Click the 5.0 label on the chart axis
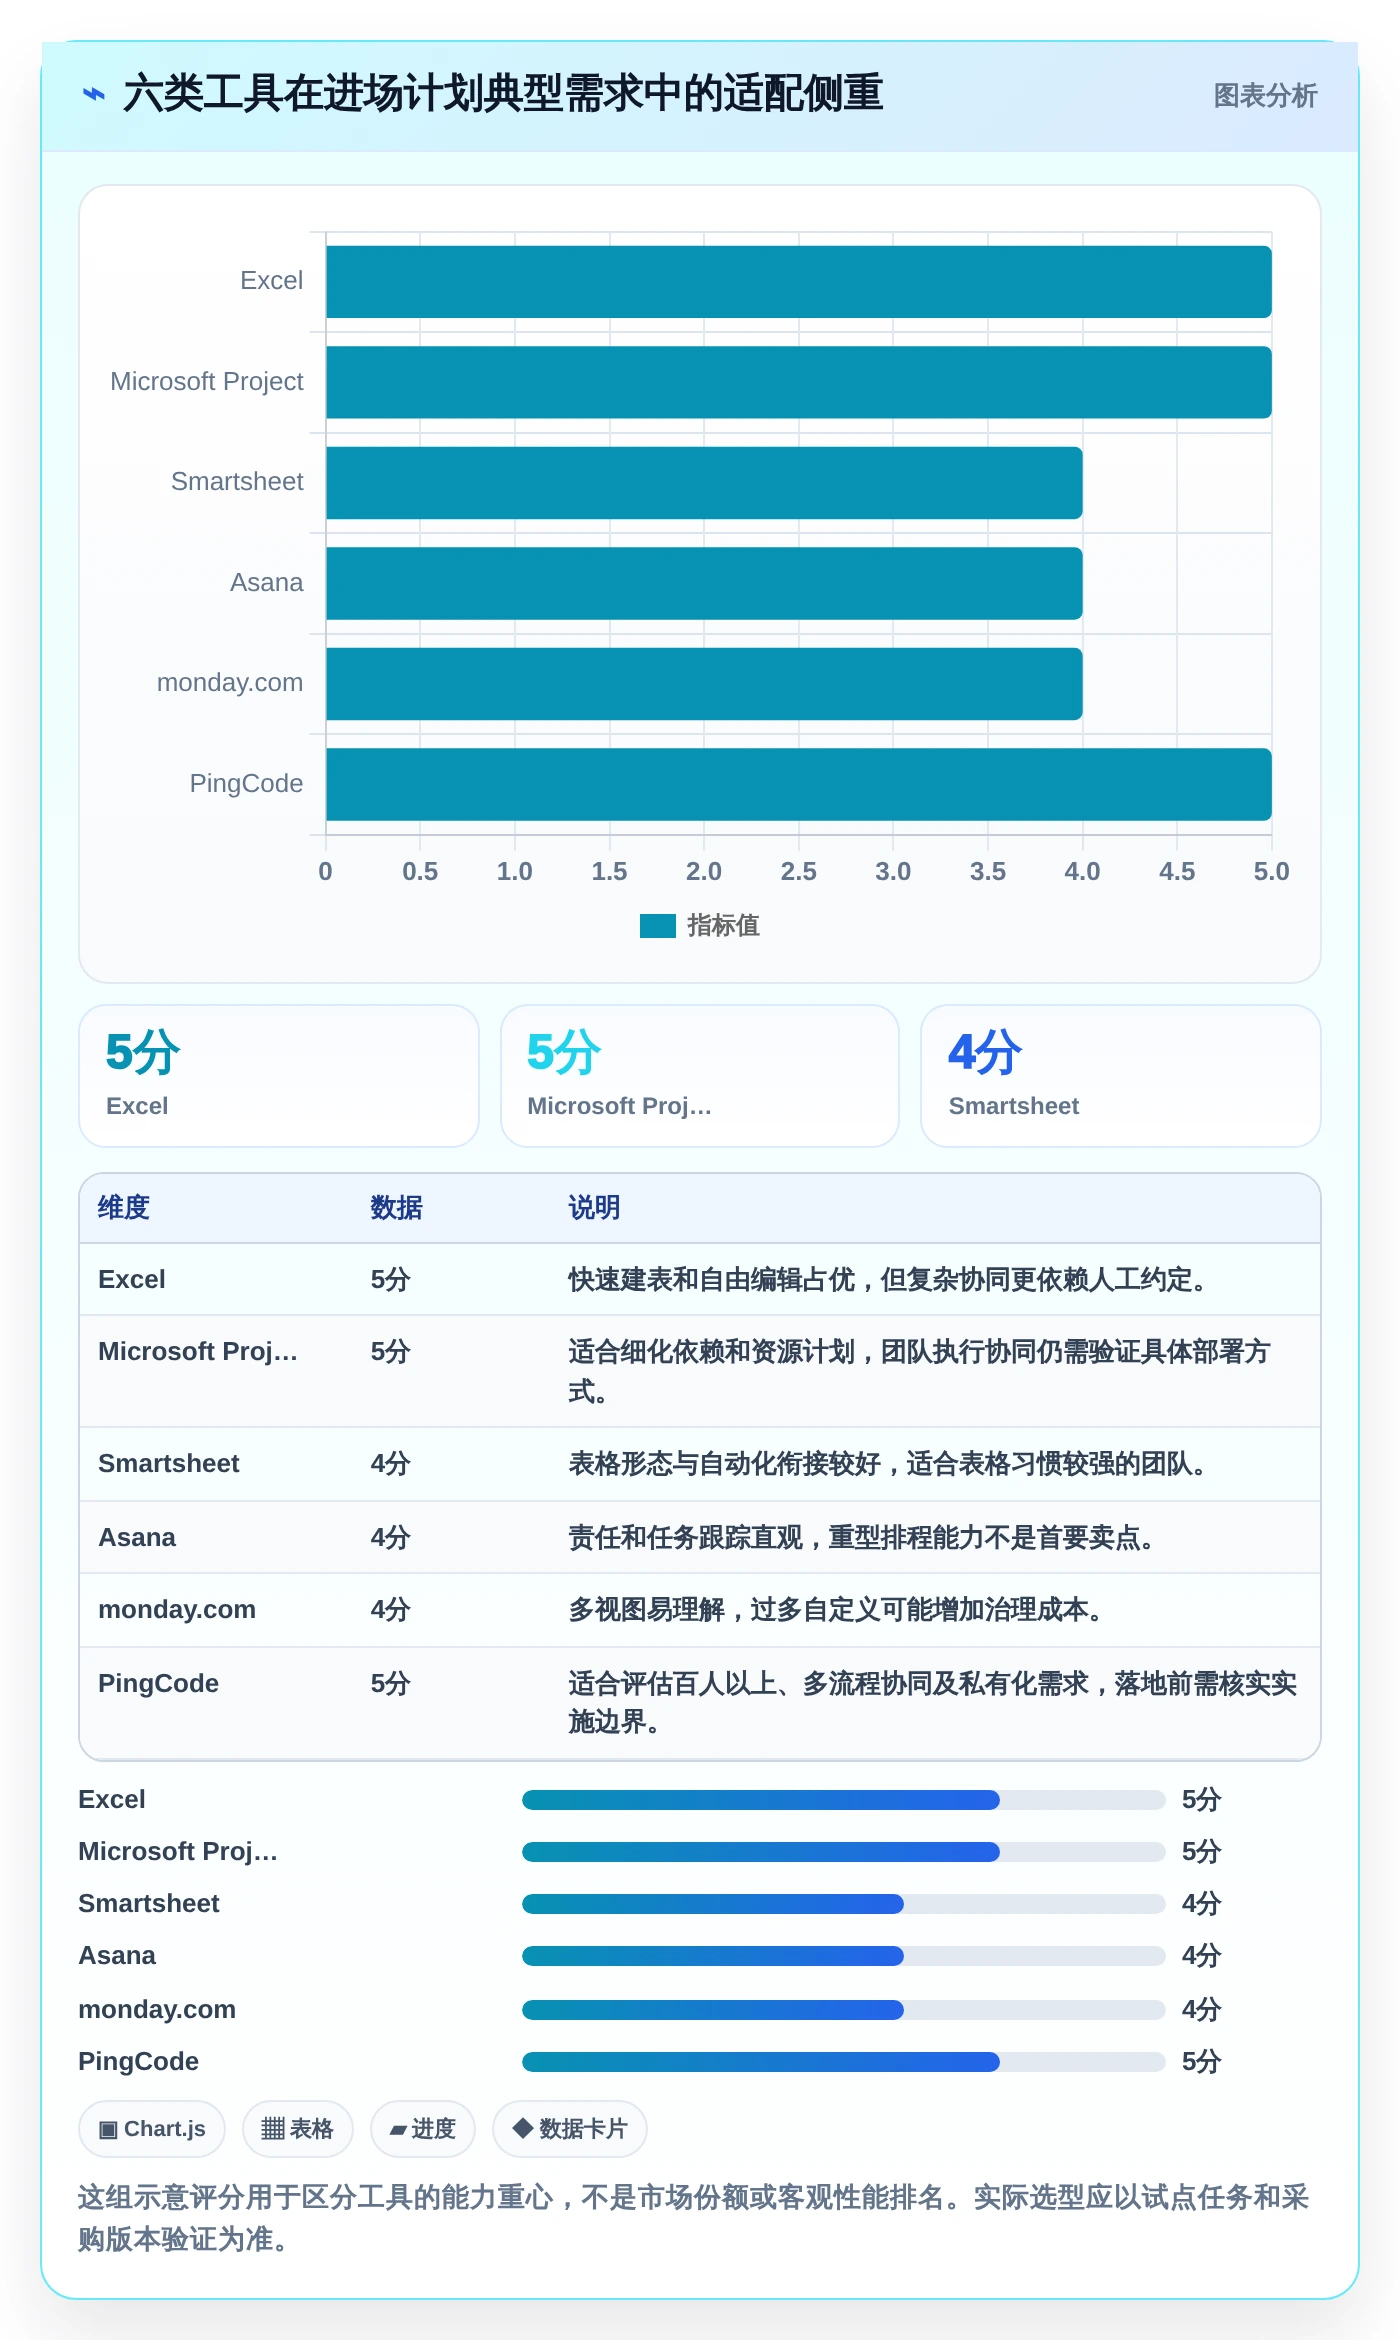The image size is (1400, 2340). [1272, 872]
